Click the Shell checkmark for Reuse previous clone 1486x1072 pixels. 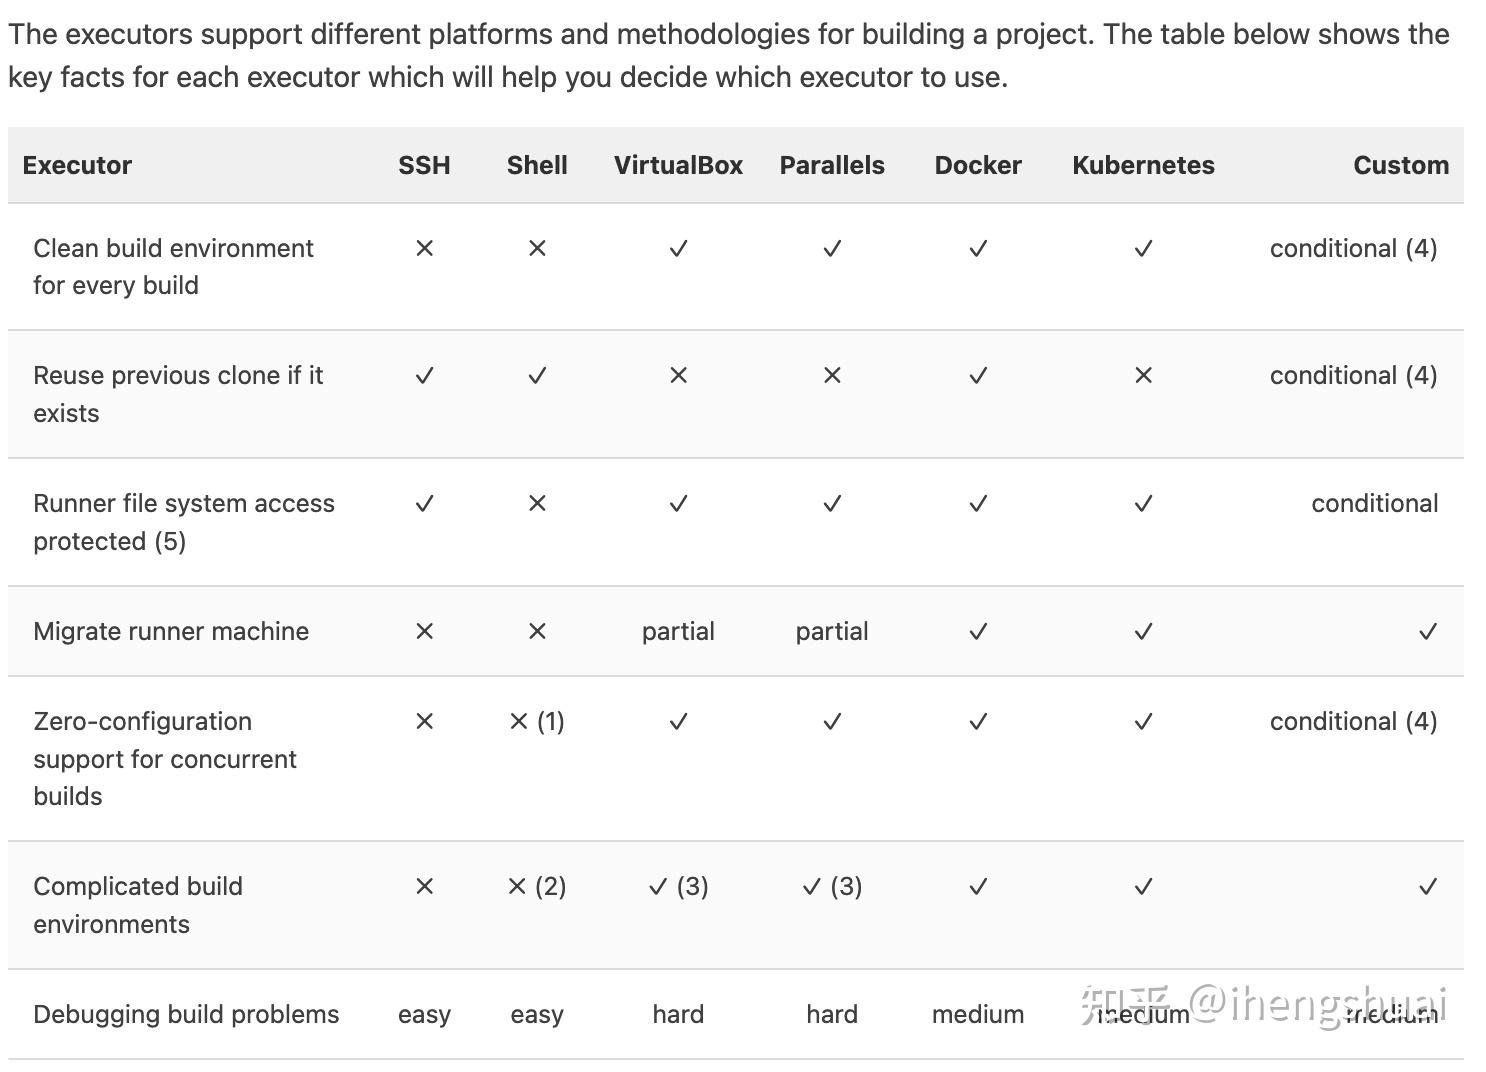pyautogui.click(x=537, y=376)
